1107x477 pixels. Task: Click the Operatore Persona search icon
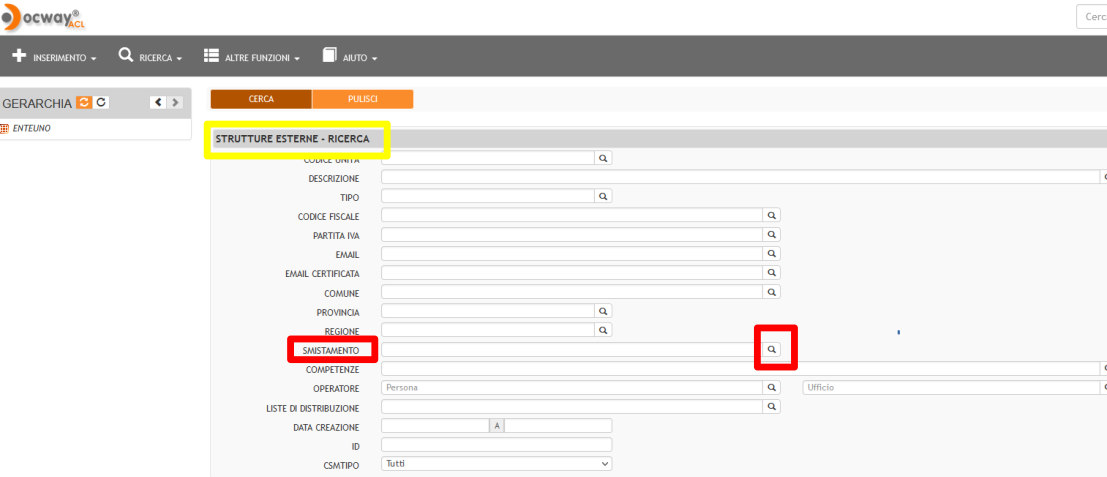click(771, 387)
